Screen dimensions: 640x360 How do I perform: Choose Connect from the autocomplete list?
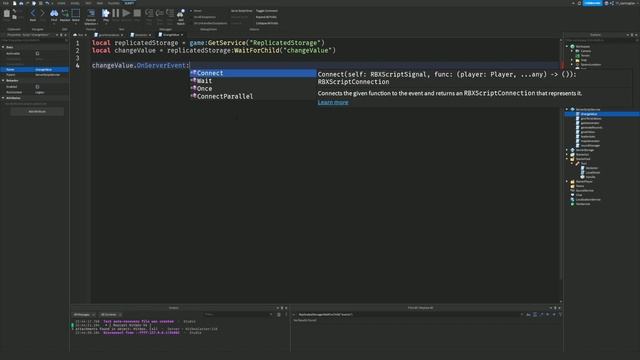coord(253,73)
